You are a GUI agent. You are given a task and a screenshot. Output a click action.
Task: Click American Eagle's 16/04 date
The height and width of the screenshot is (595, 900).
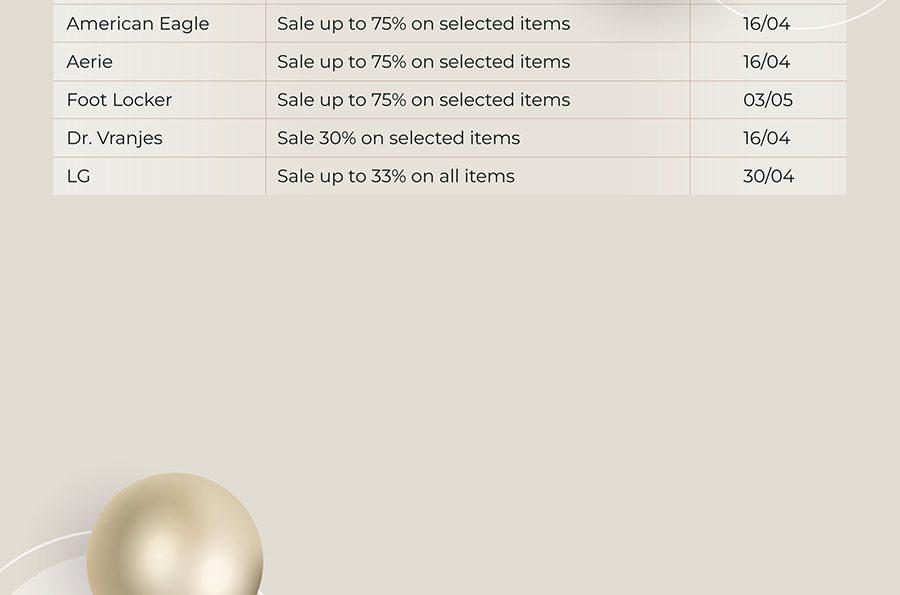point(767,24)
